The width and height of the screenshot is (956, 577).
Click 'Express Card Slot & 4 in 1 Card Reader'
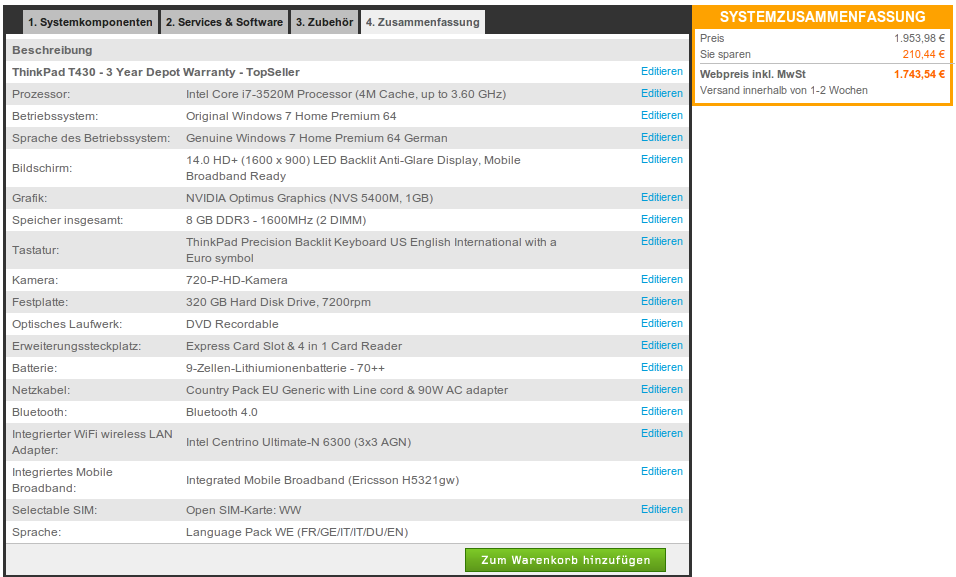click(x=294, y=346)
